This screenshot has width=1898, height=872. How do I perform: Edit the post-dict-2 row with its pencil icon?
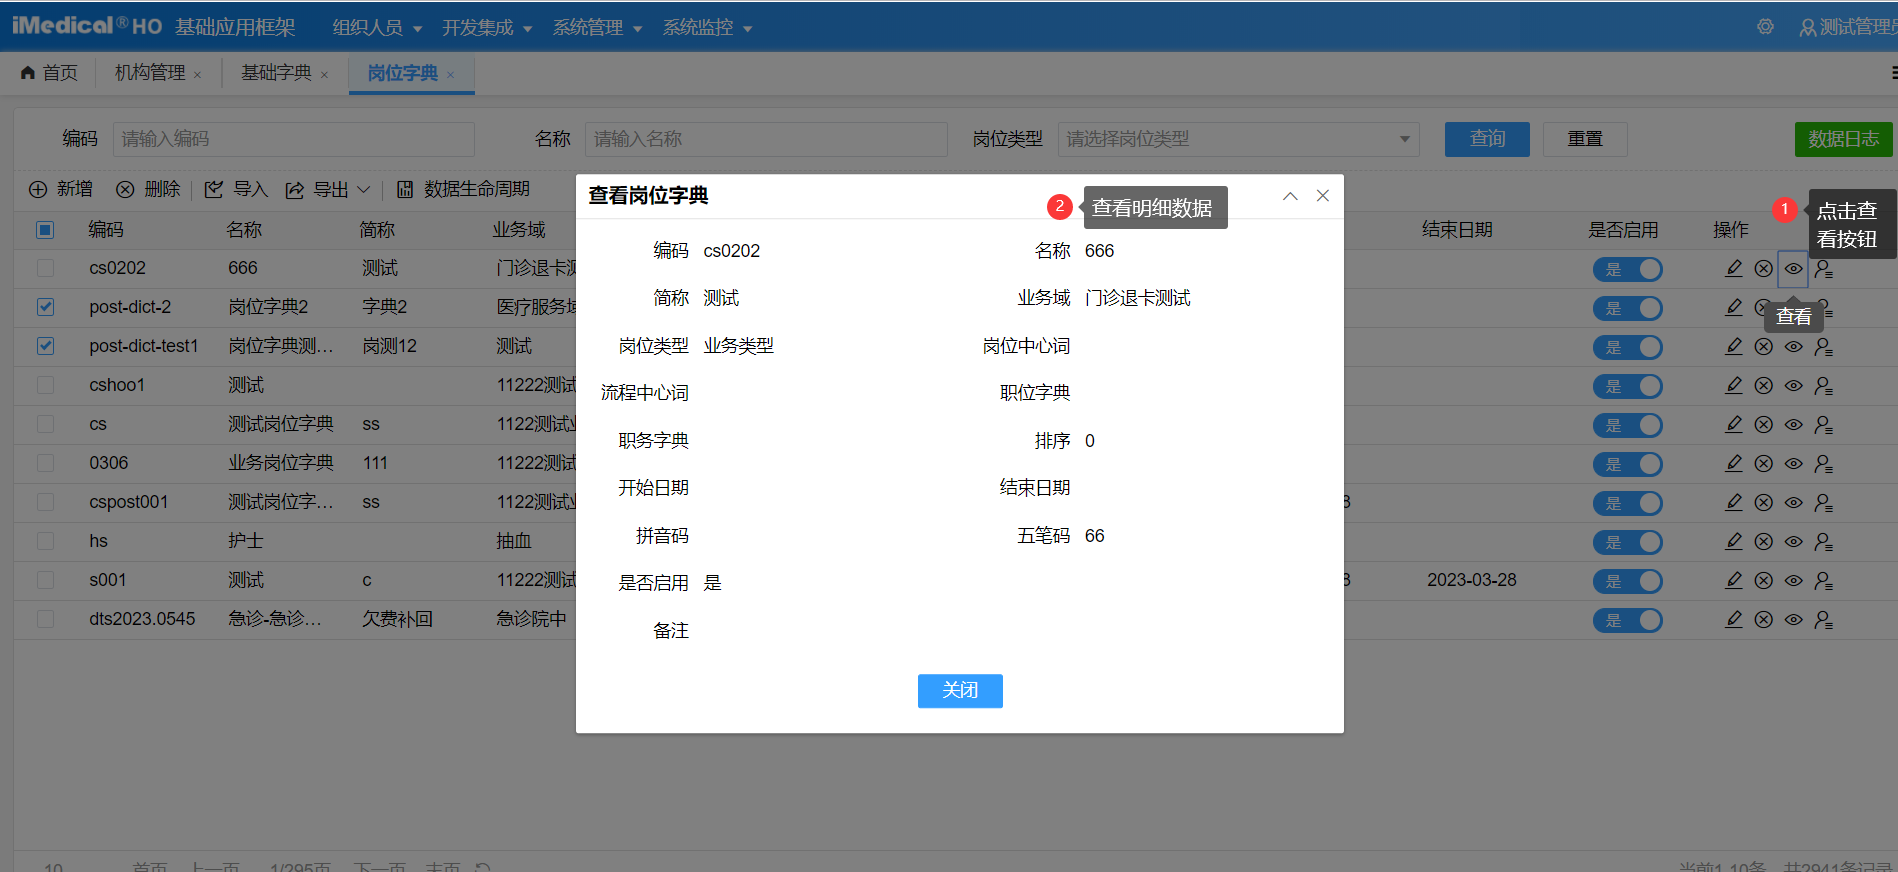[1734, 307]
